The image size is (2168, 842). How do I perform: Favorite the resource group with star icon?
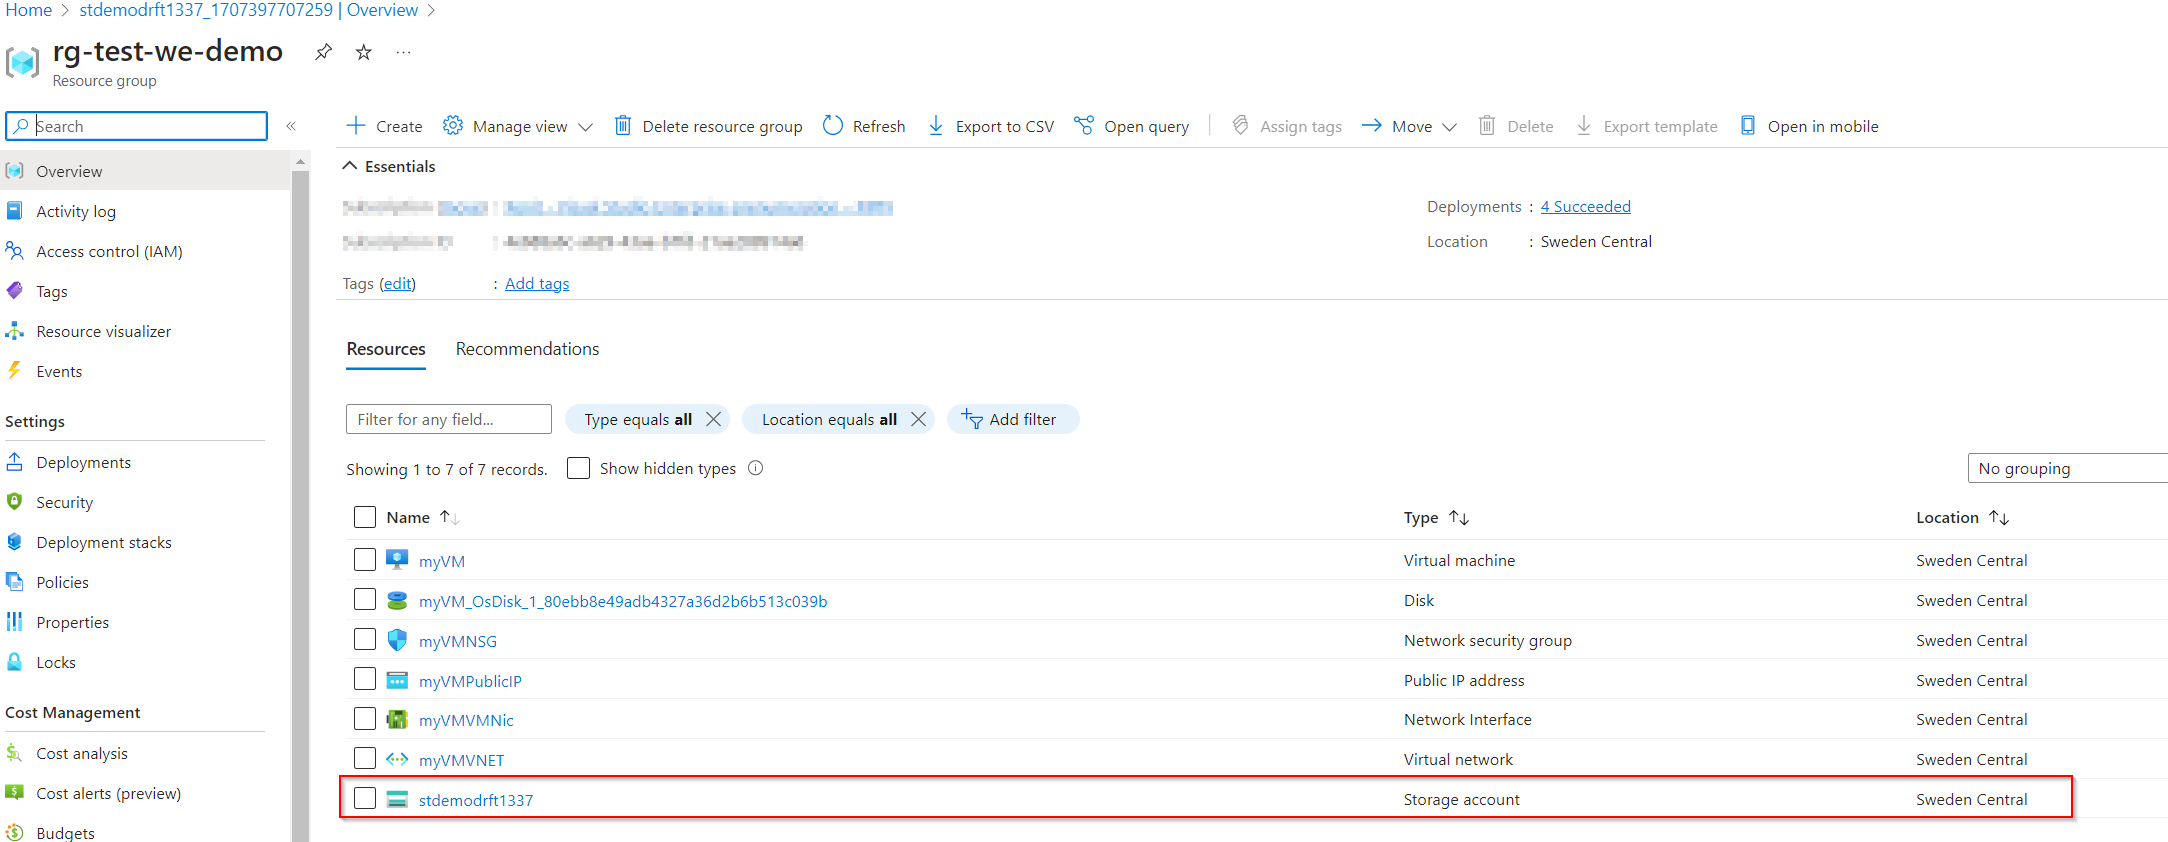364,52
